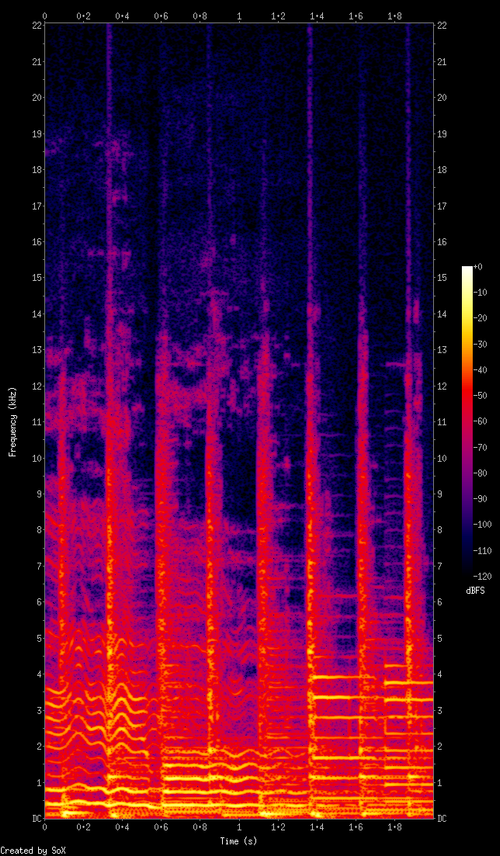Screen dimensions: 500x856
Task: Click the '-120' colour scale label
Action: pyautogui.click(x=484, y=576)
